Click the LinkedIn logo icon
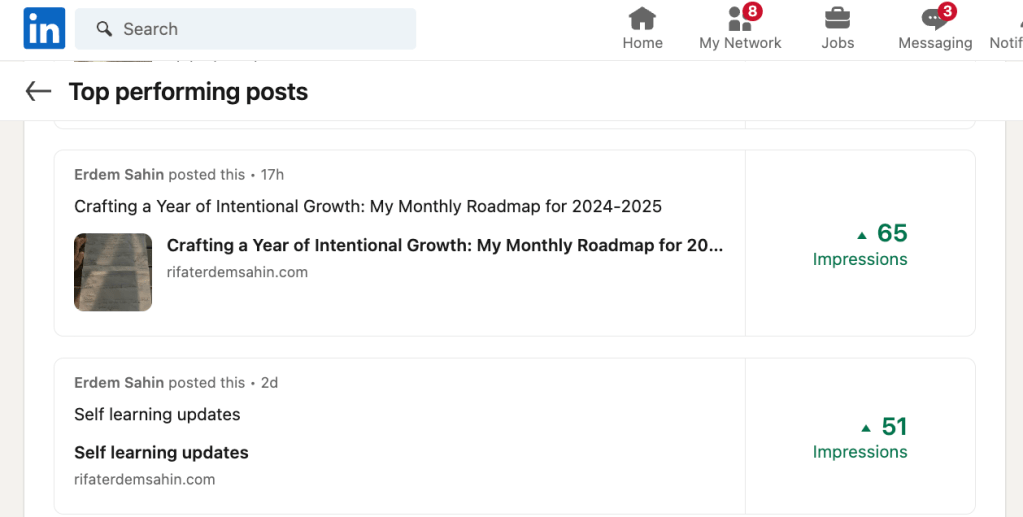1023x517 pixels. coord(44,28)
